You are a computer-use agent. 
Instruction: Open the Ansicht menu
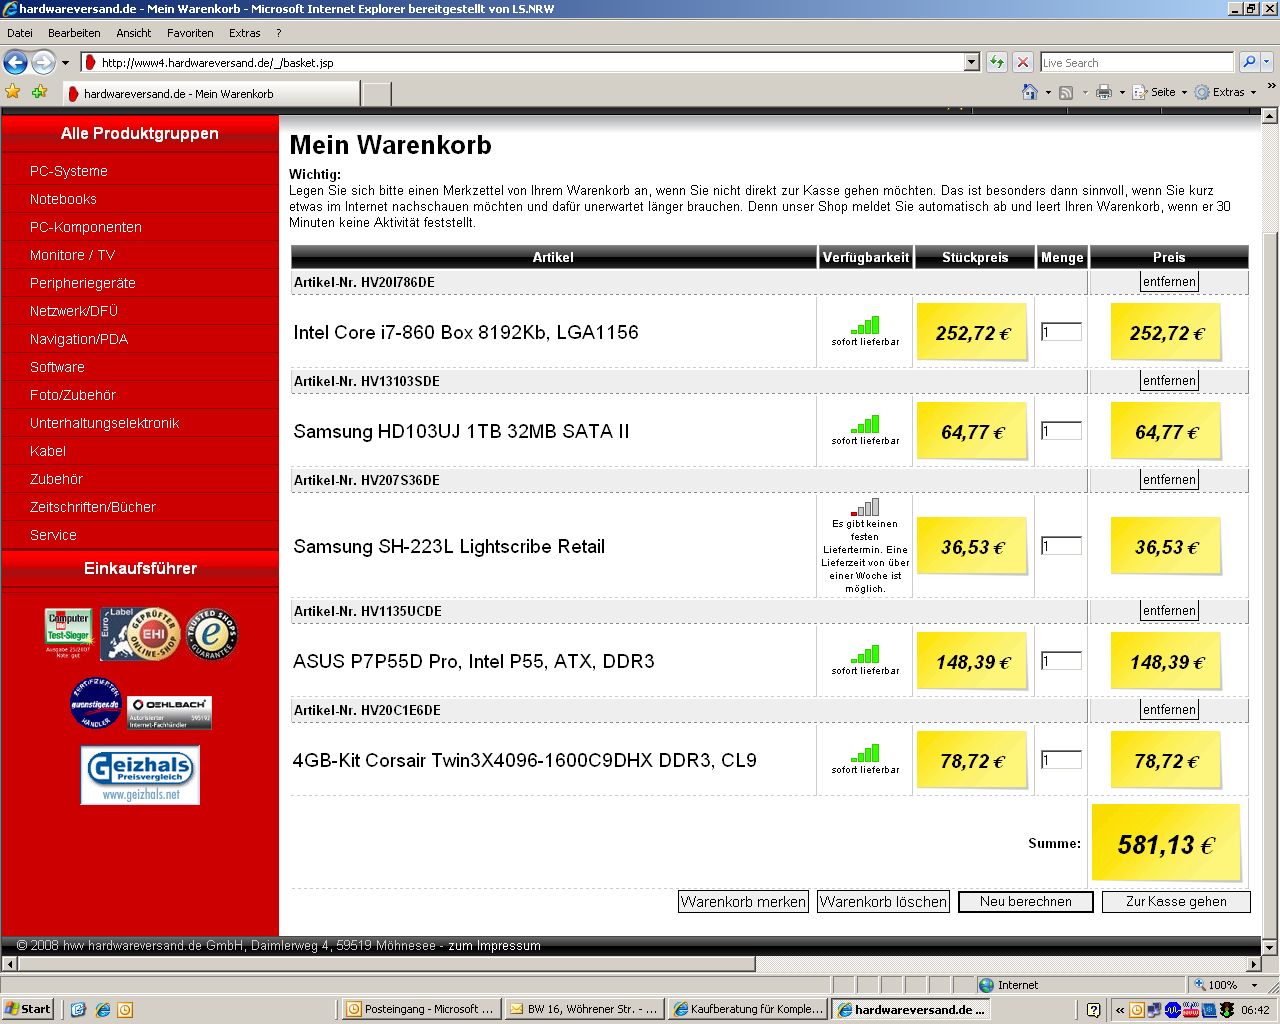point(133,33)
